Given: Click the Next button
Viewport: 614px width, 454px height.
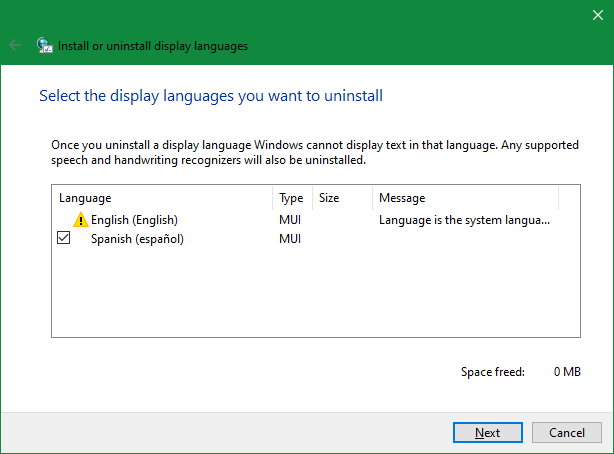Looking at the screenshot, I should click(488, 432).
